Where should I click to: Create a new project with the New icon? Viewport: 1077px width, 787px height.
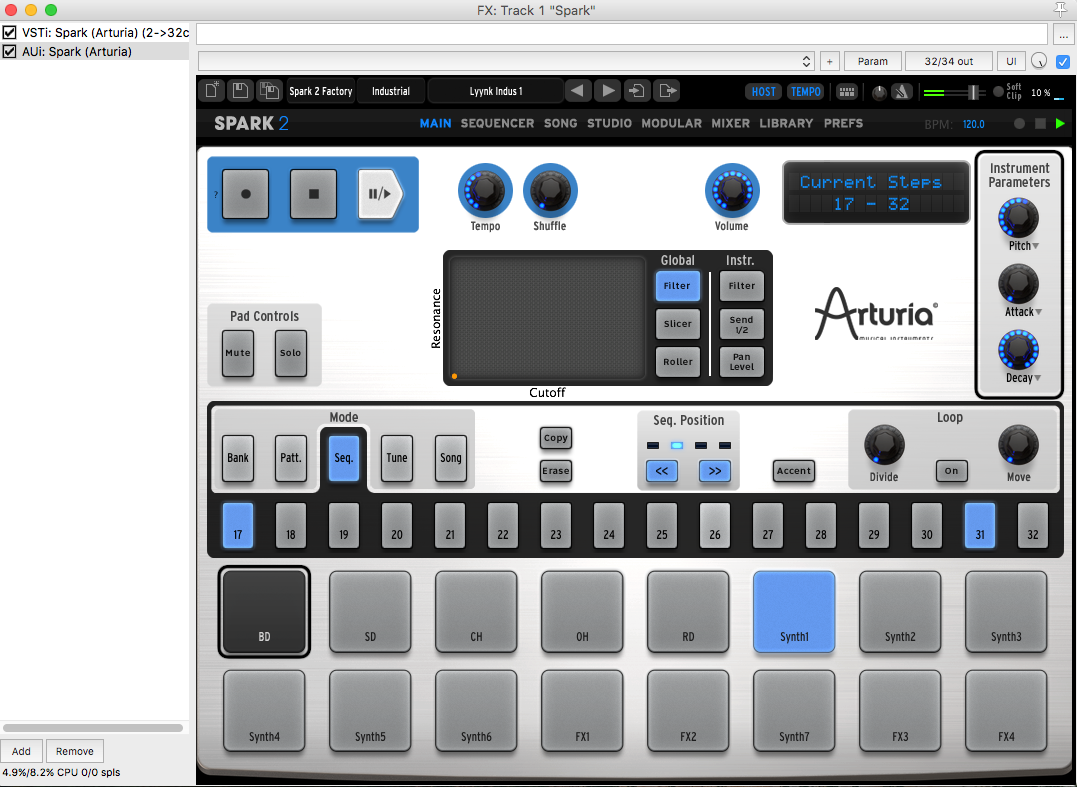click(x=212, y=91)
